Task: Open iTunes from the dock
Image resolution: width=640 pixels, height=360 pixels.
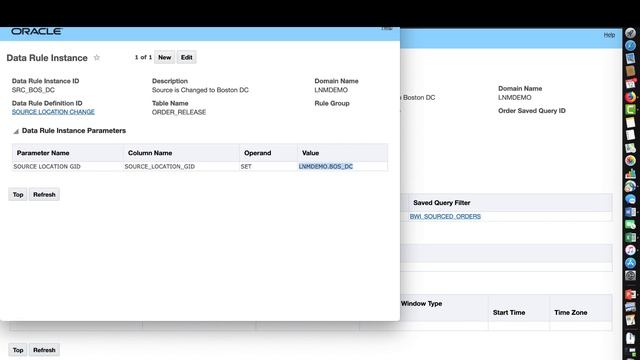Action: 631,250
